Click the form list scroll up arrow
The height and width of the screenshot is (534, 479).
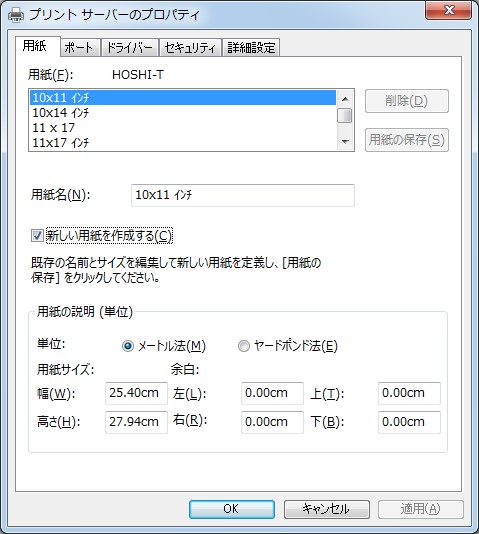pyautogui.click(x=345, y=99)
